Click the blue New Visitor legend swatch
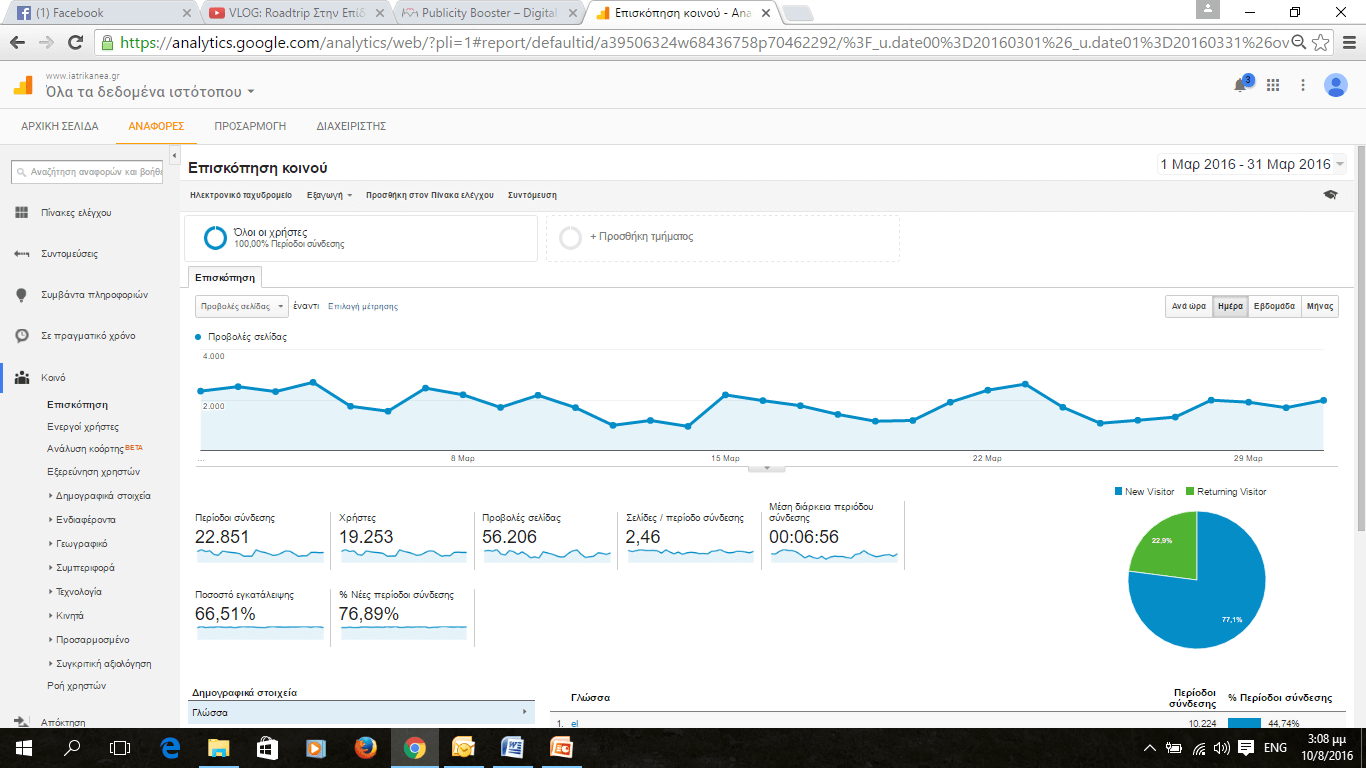This screenshot has width=1366, height=768. pos(1118,491)
